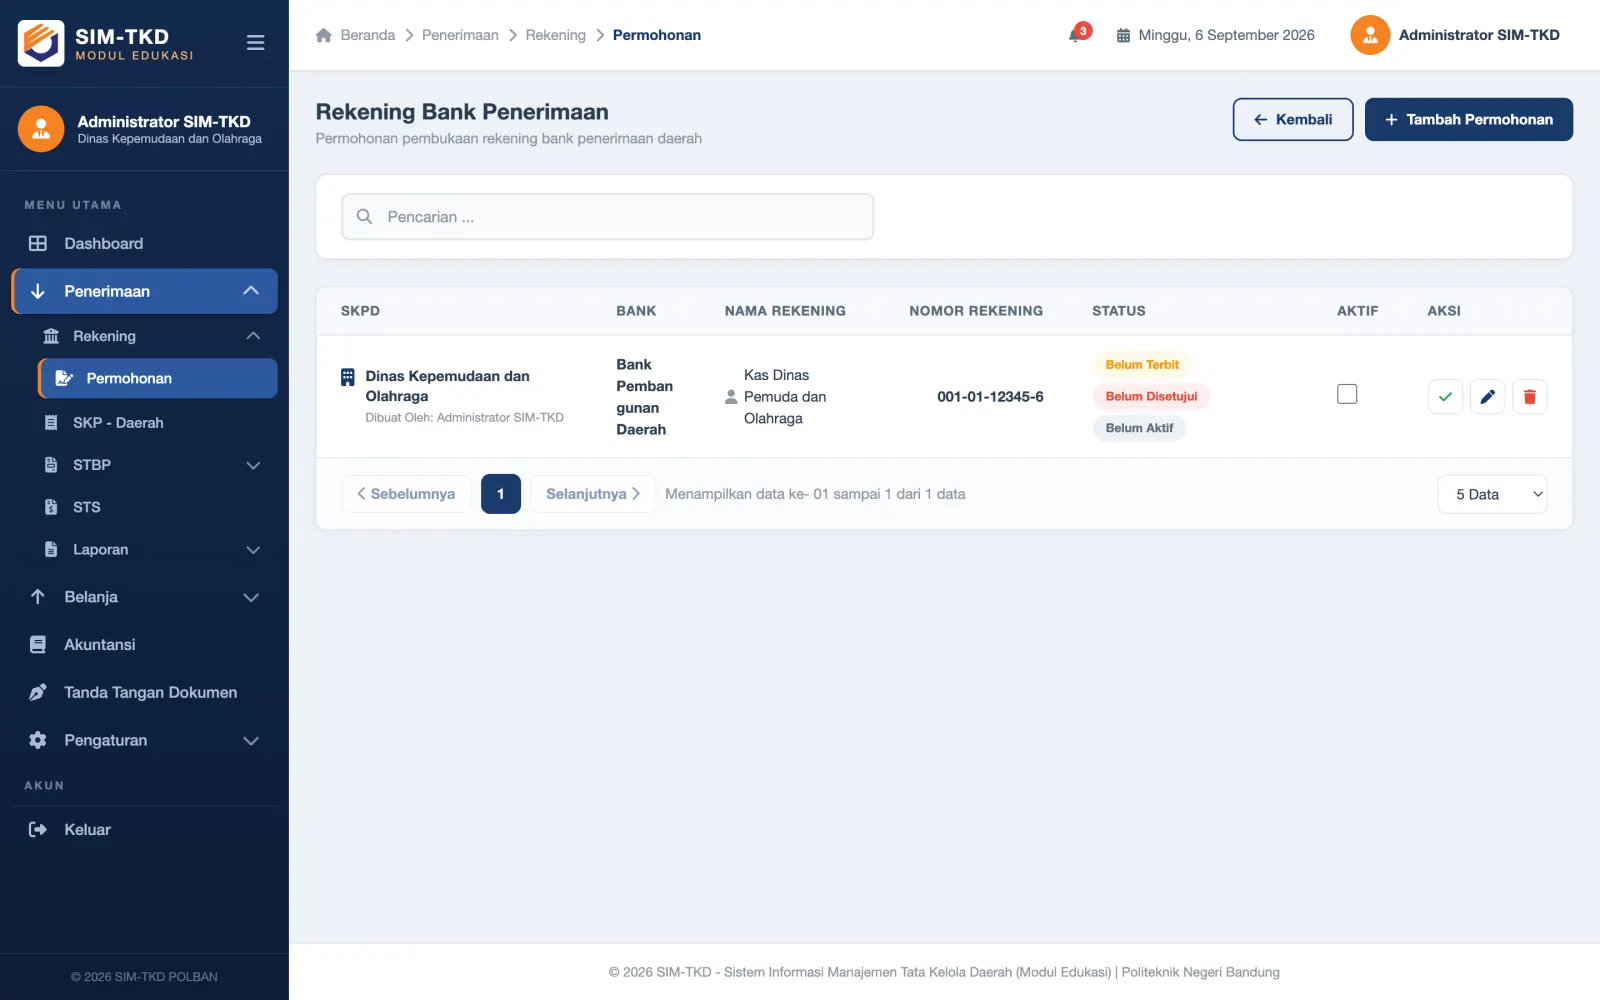
Task: Open the 5 Data page size dropdown
Action: point(1492,494)
